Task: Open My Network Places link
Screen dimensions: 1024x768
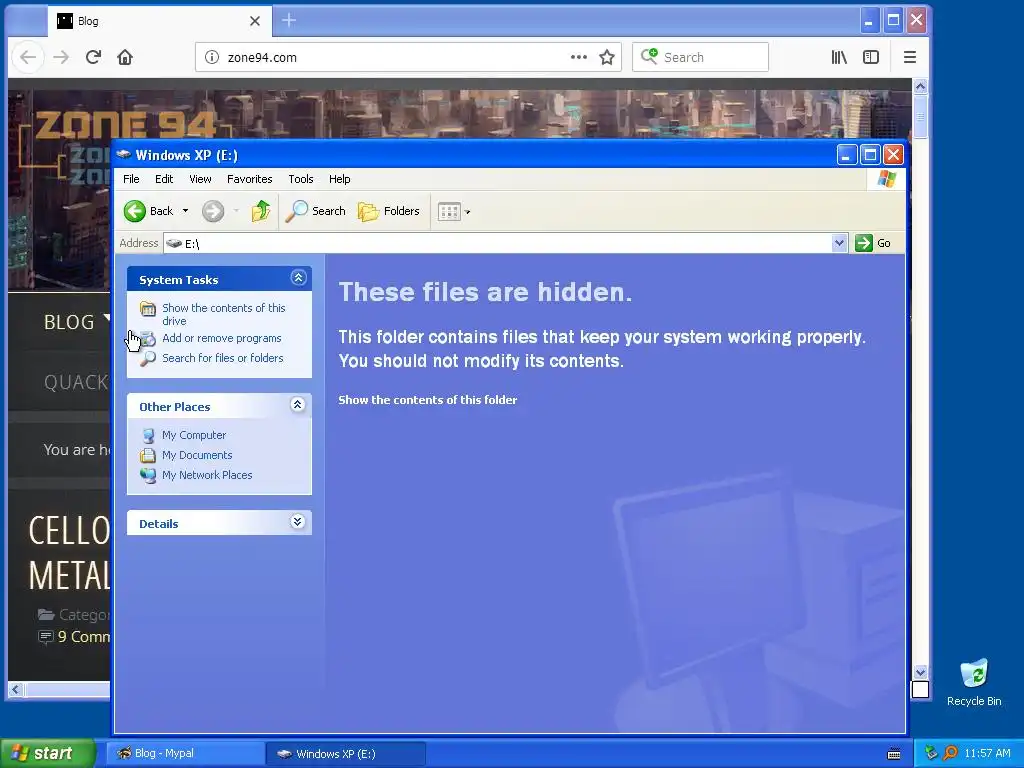Action: pos(207,475)
